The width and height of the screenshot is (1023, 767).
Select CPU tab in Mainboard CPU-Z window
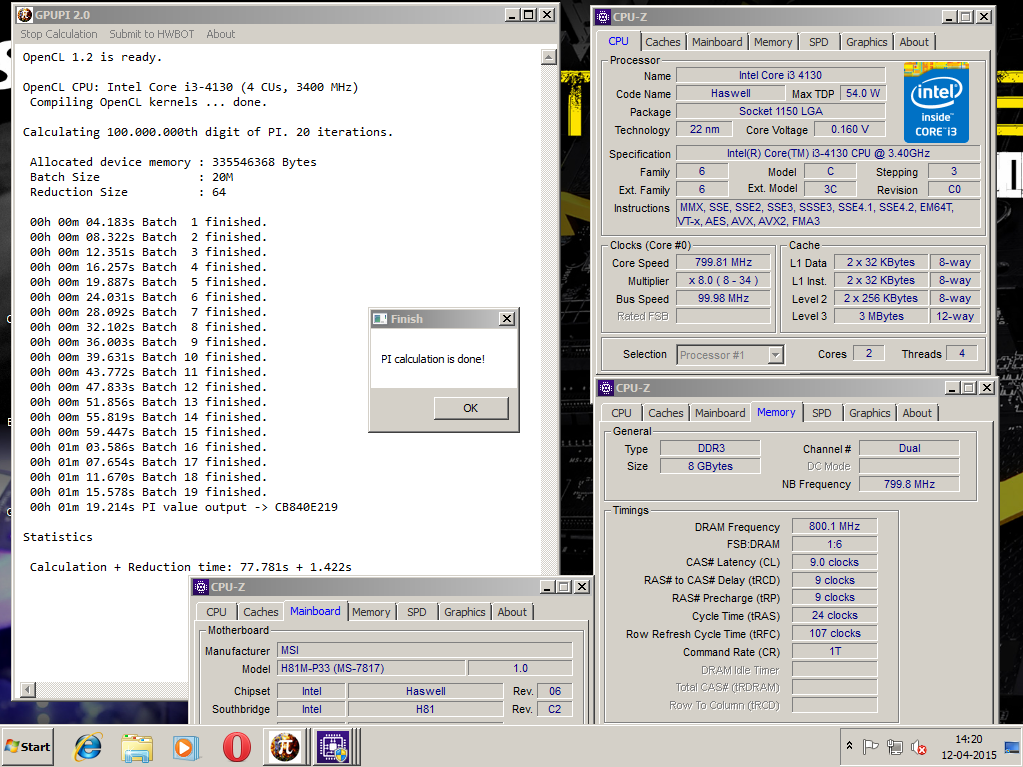pos(217,612)
